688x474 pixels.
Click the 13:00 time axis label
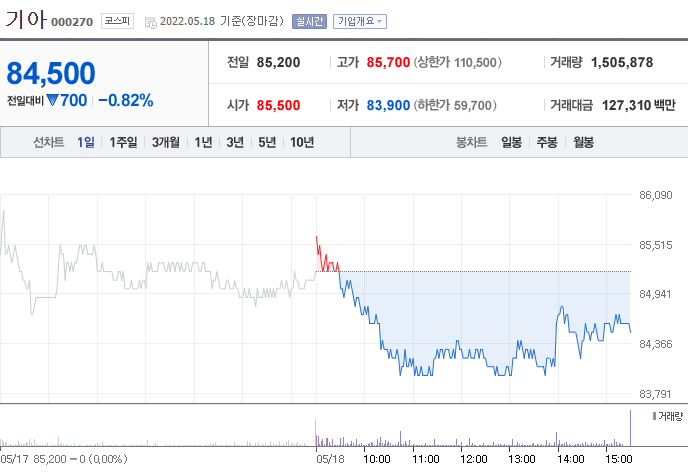(522, 459)
